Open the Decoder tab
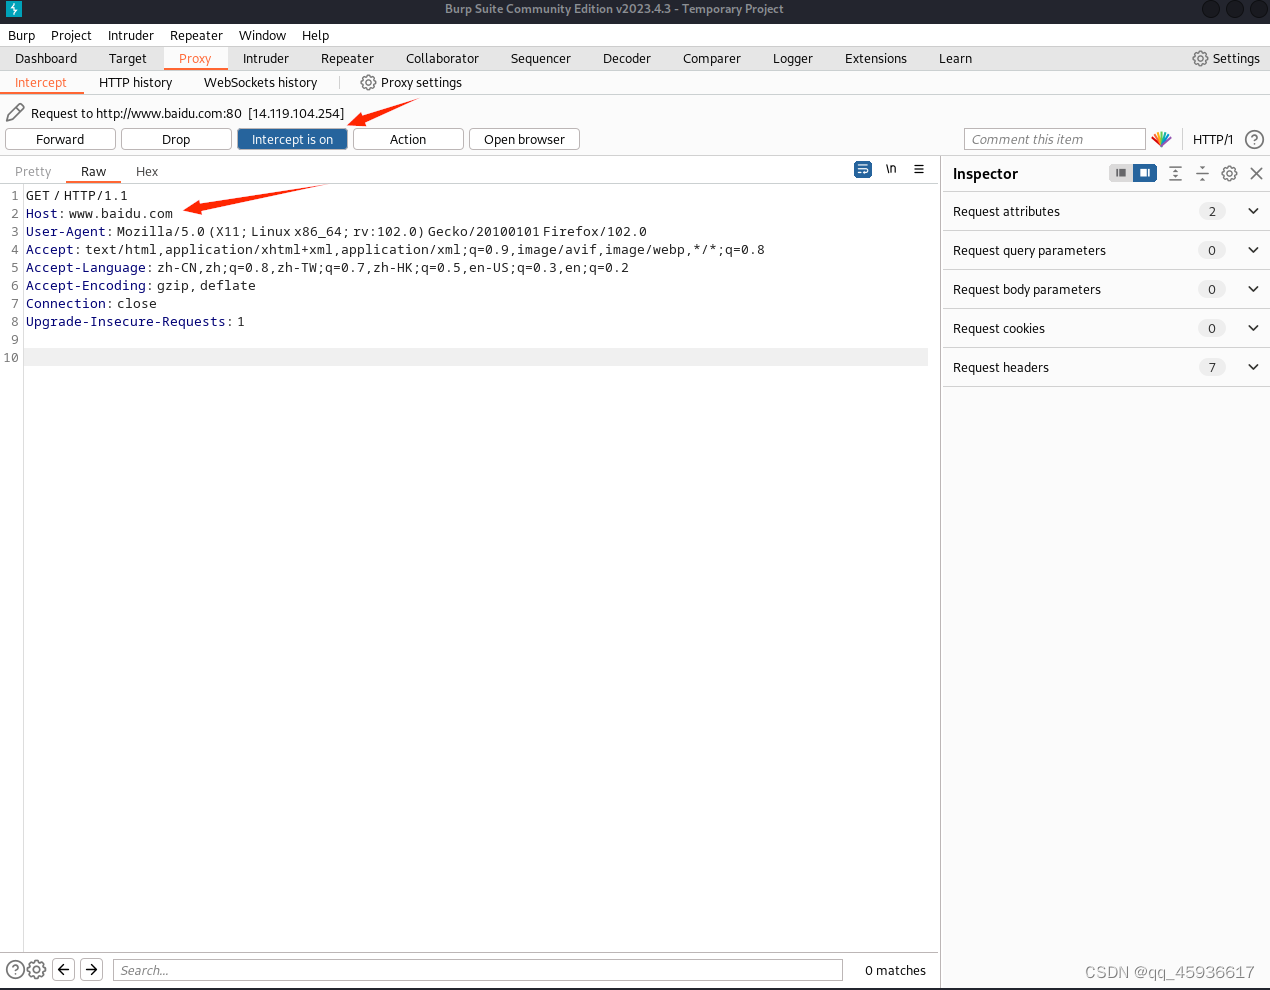 627,59
